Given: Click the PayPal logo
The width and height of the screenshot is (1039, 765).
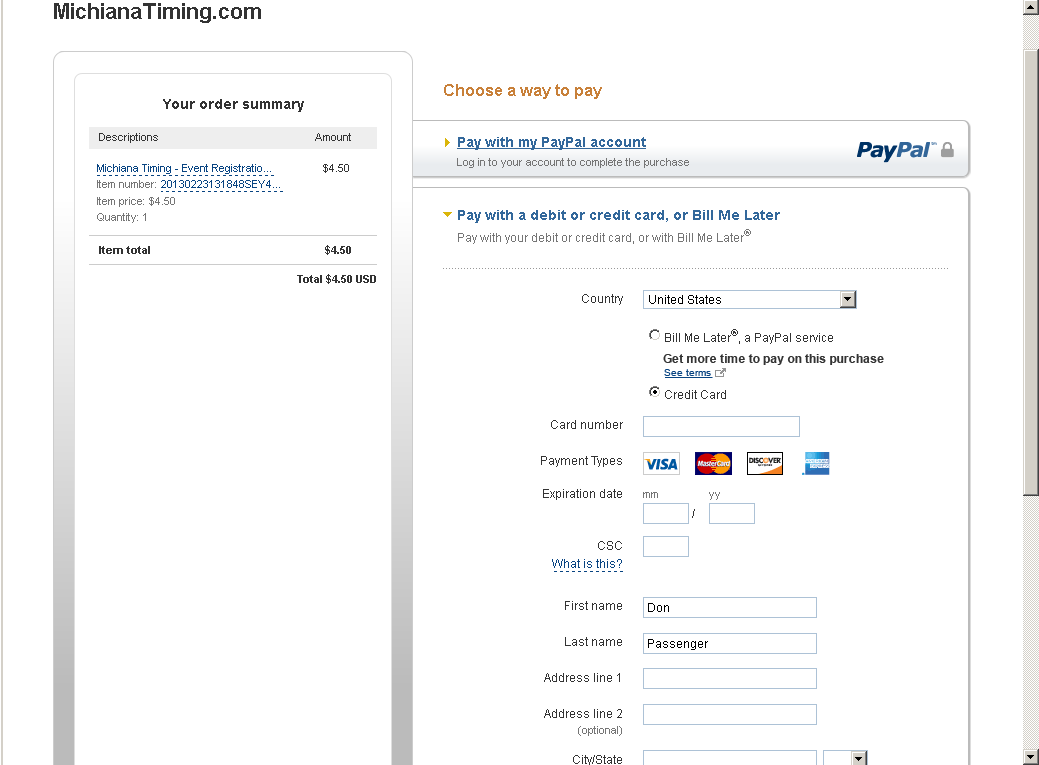Looking at the screenshot, I should click(896, 150).
